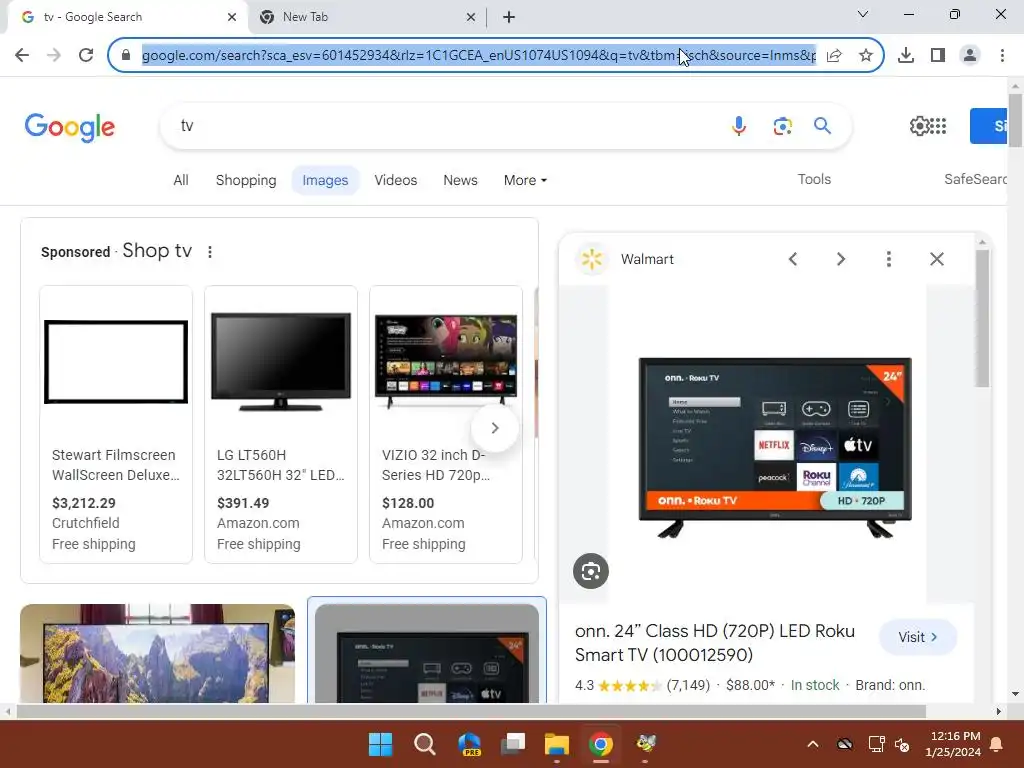Reload the current page
This screenshot has width=1024, height=768.
click(86, 55)
